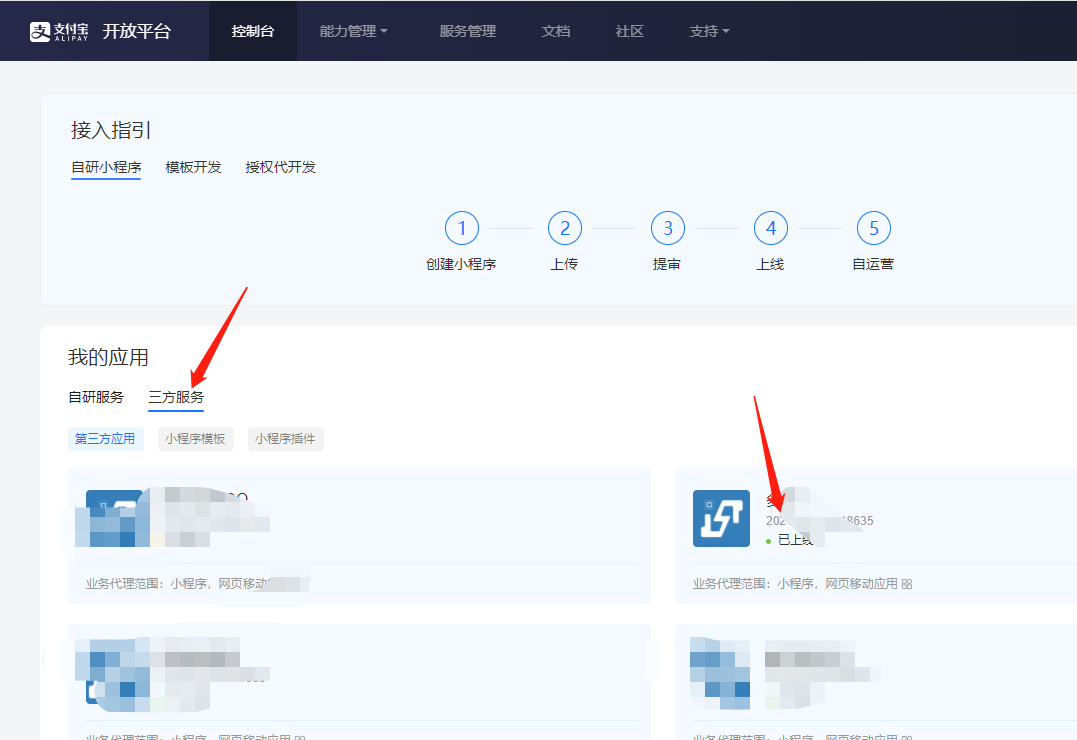The height and width of the screenshot is (740, 1077).
Task: Select the 小程序模板 filter tag
Action: (x=196, y=438)
